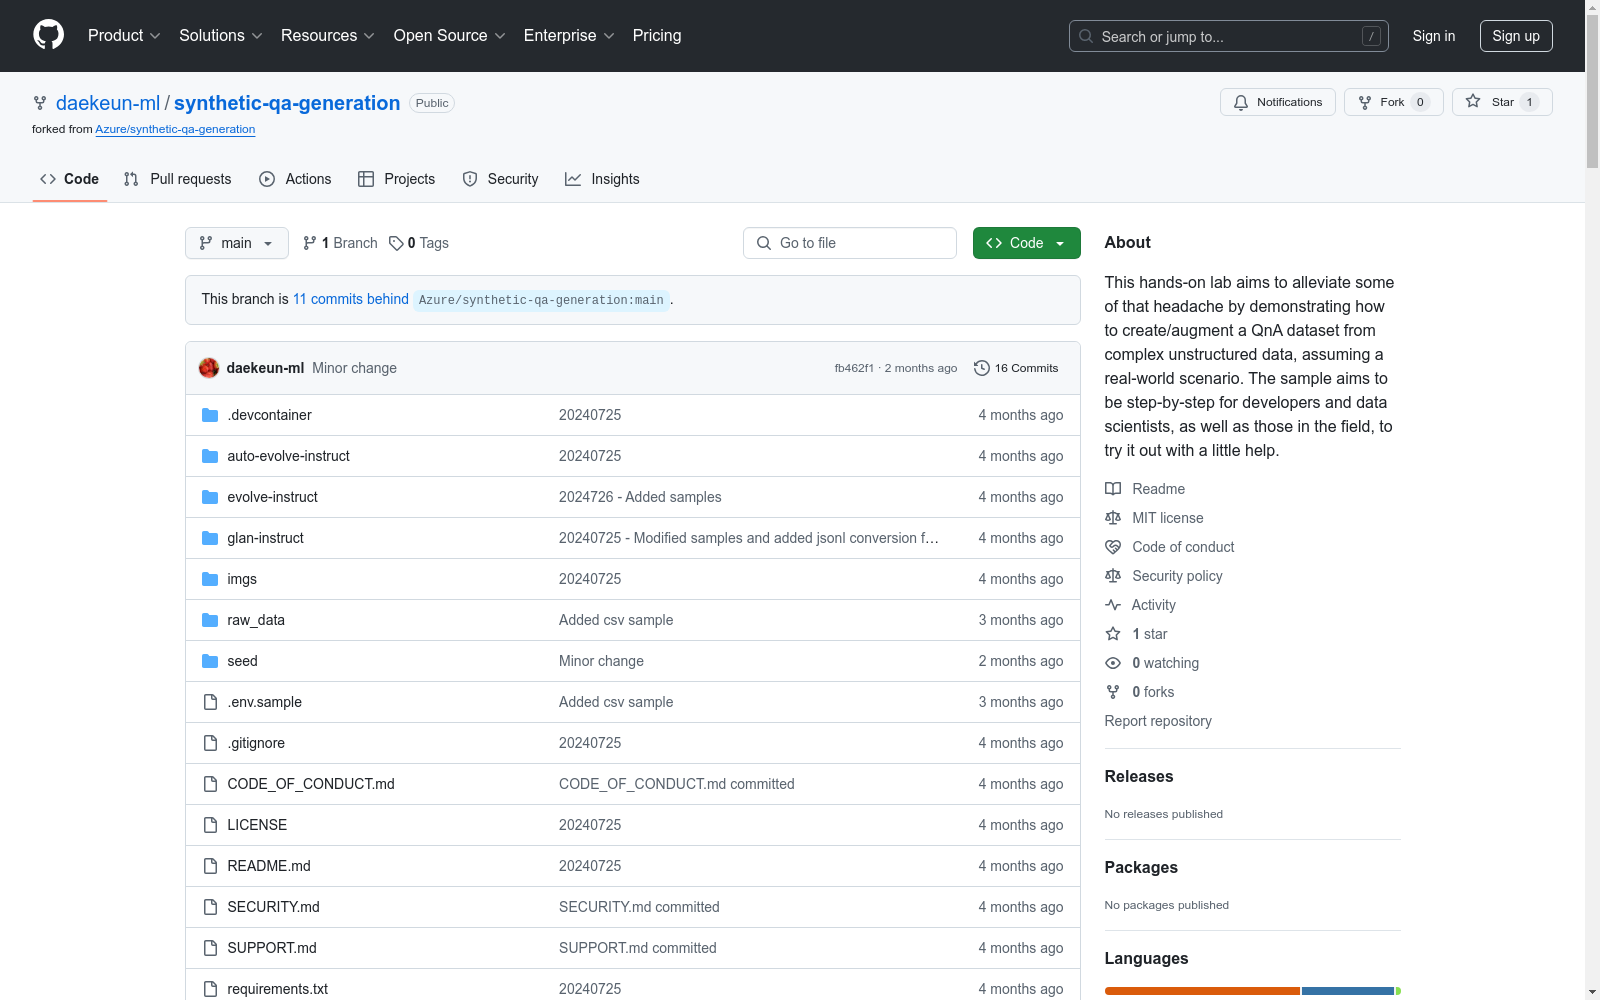
Task: Click the star icon next to 1 star
Action: [1113, 634]
